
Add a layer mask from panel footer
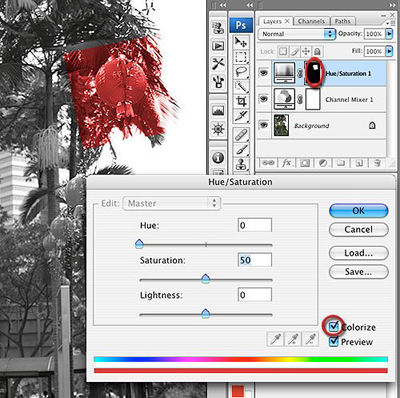tap(305, 163)
